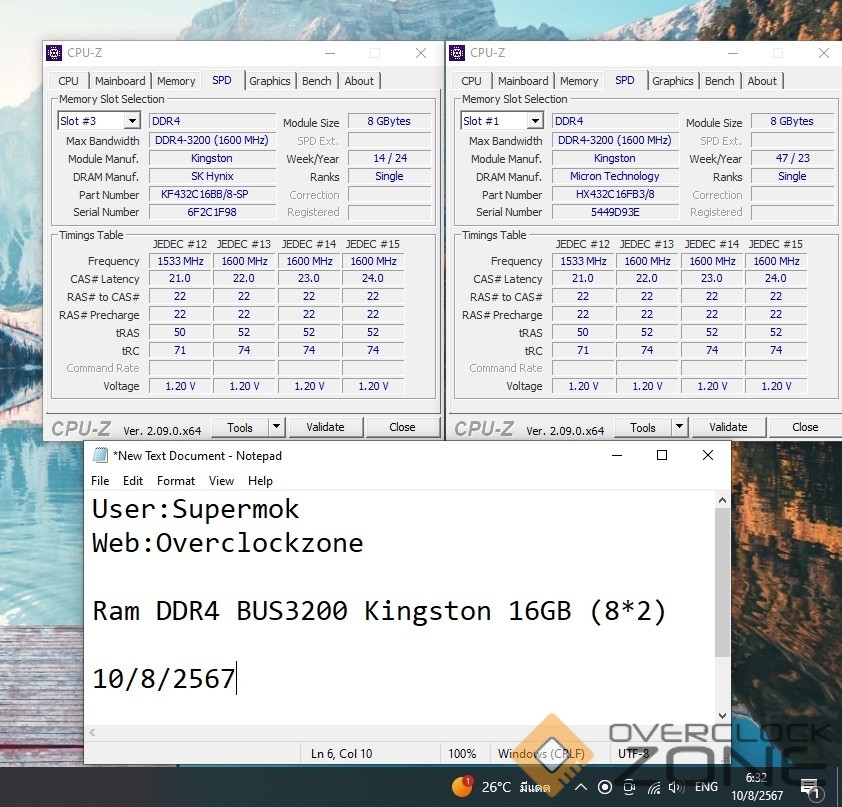
Task: Click the DDR4-3200 (1600 MHz) bandwidth for Slot #1
Action: [615, 141]
